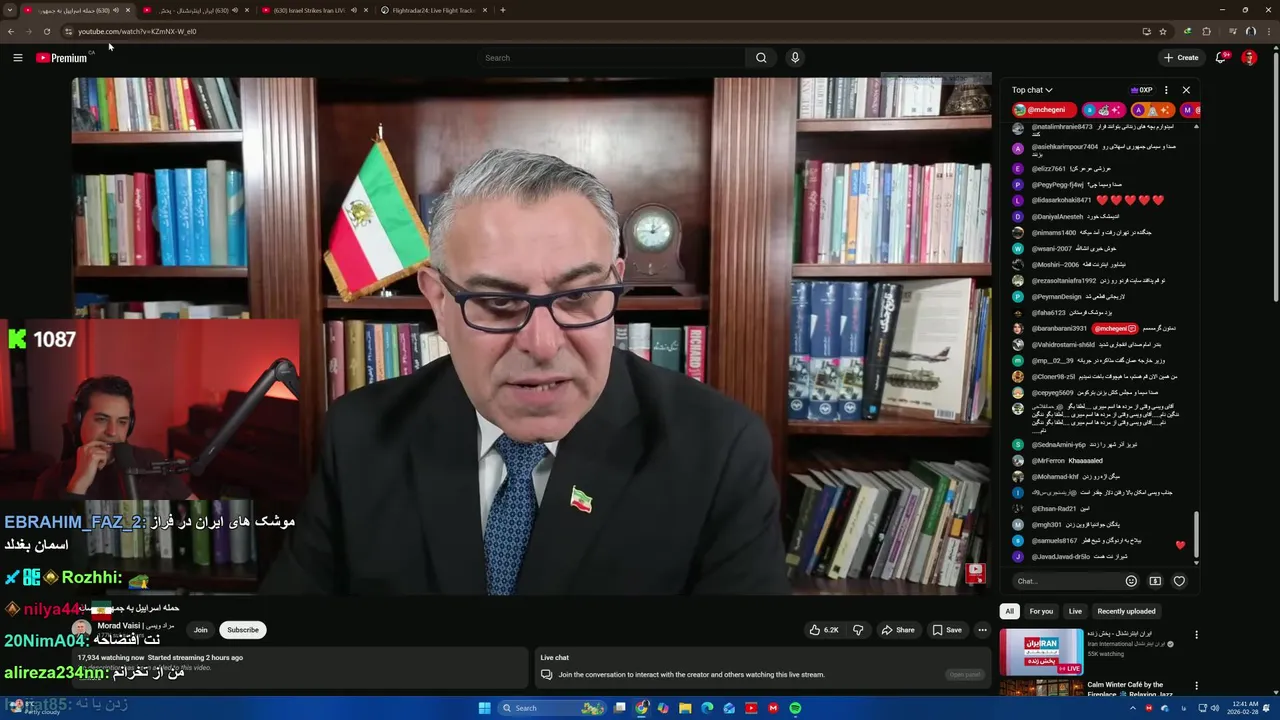Open options for the Iran International recommendation

point(1196,635)
